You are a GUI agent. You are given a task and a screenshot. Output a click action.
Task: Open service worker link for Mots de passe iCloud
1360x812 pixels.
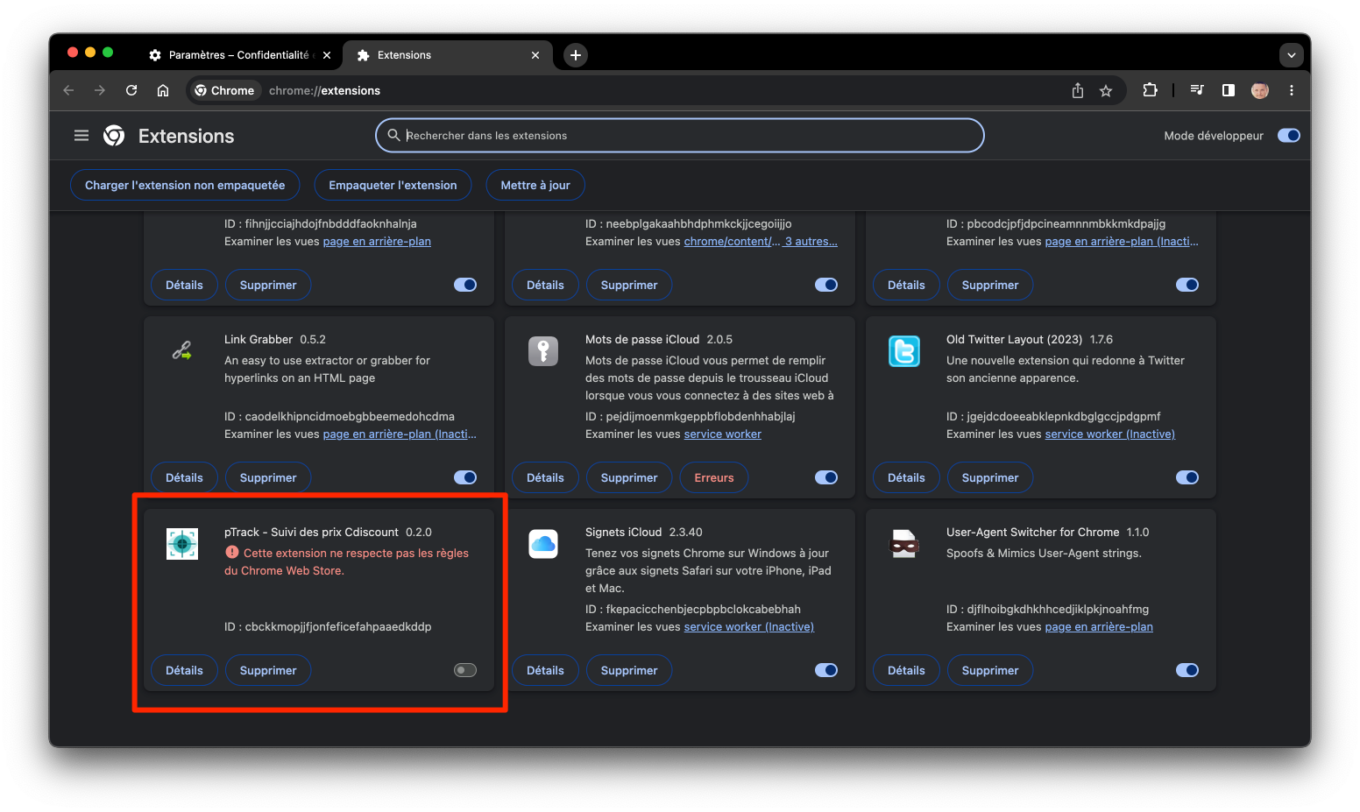coord(722,434)
